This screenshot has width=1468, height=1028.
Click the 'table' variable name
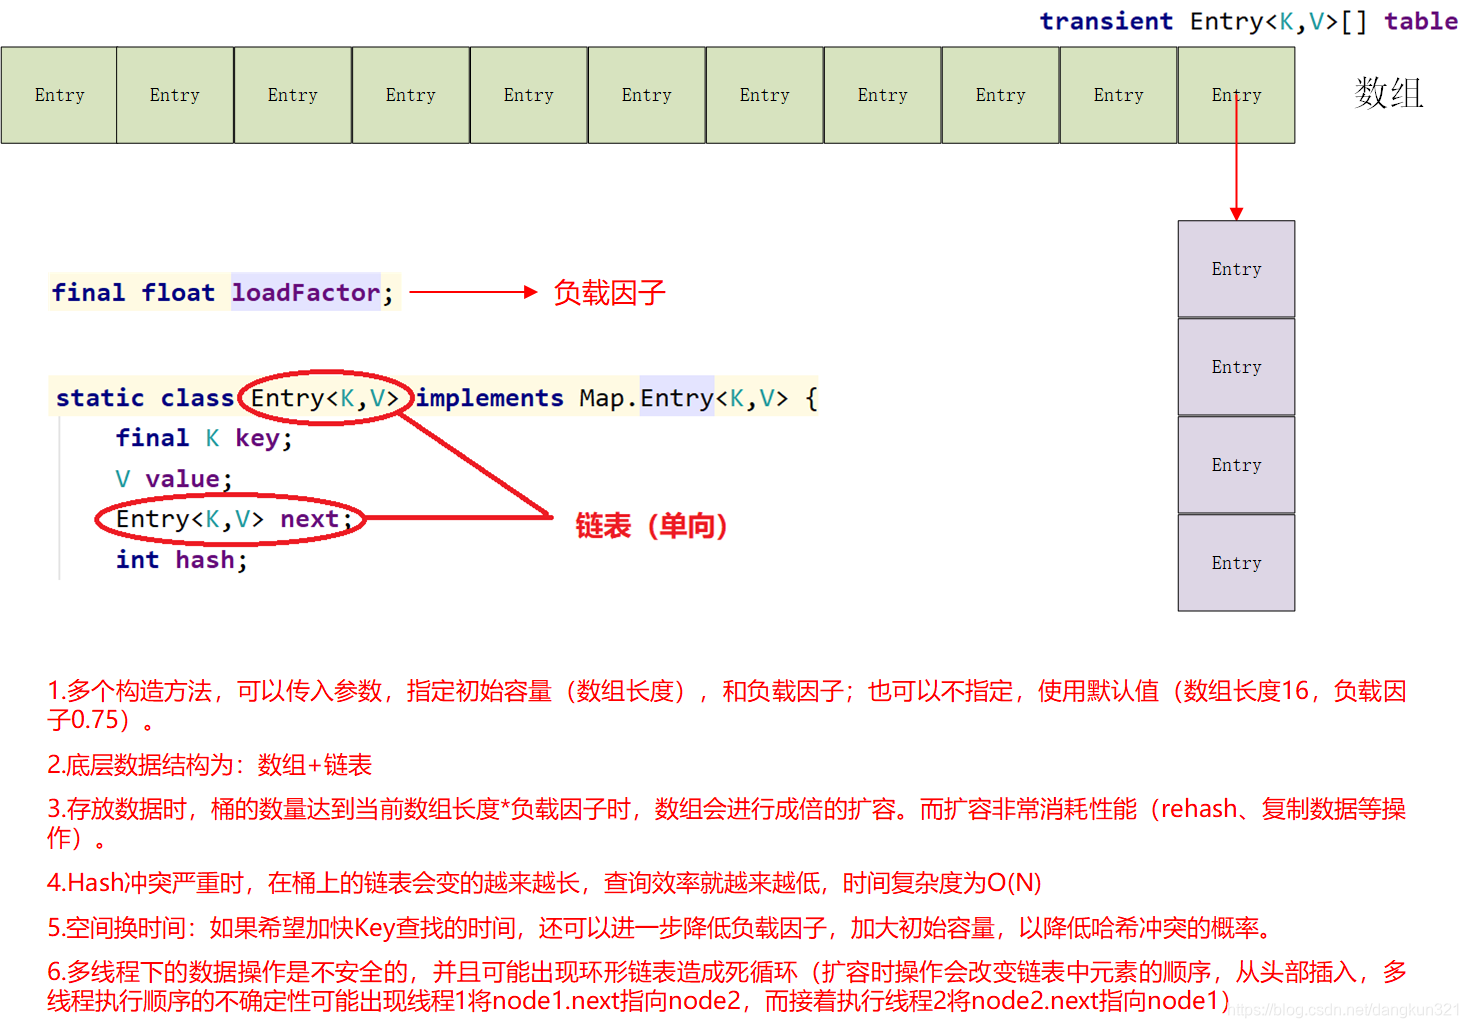[x=1421, y=21]
